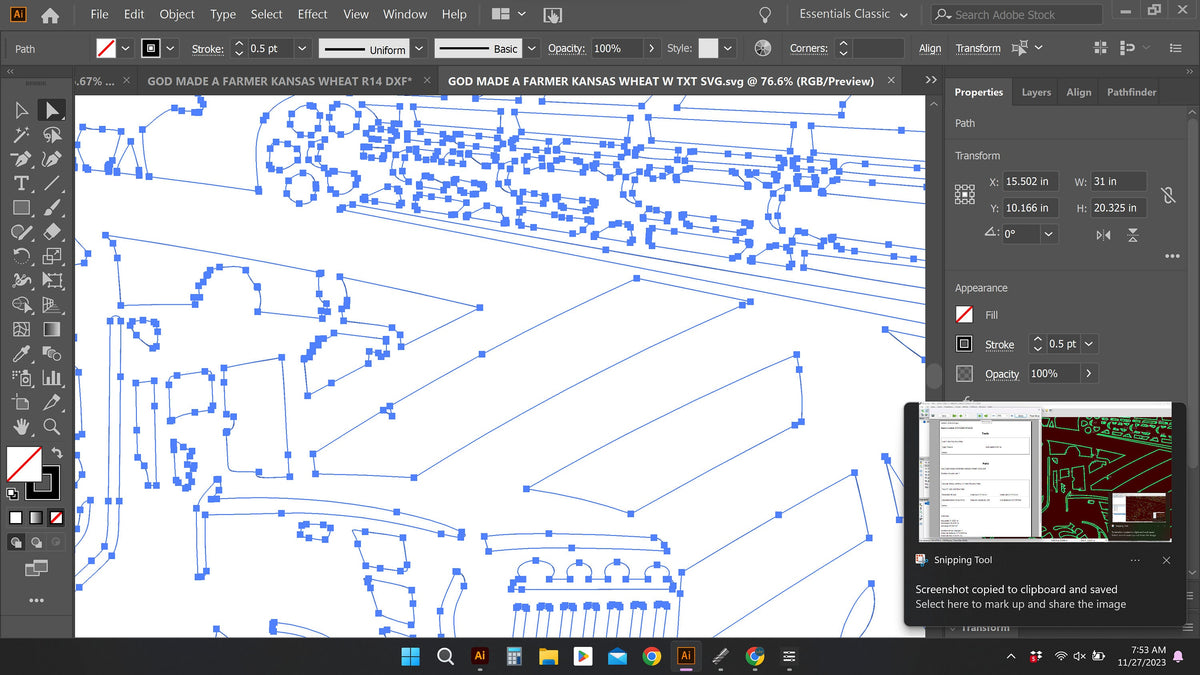Select the Rectangle tool

pyautogui.click(x=21, y=207)
